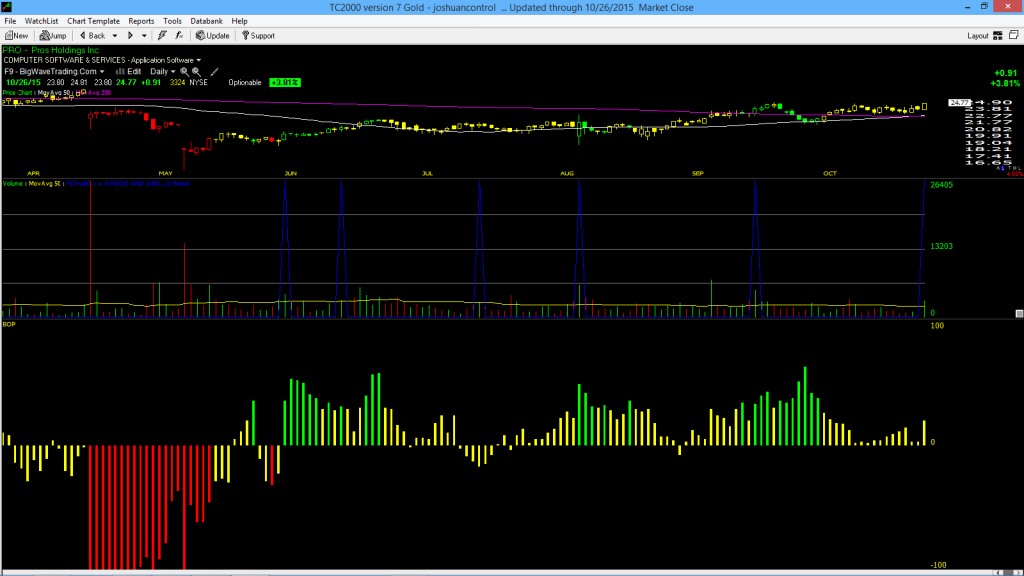Click the second magnifier zoom icon
1024x576 pixels.
click(196, 72)
